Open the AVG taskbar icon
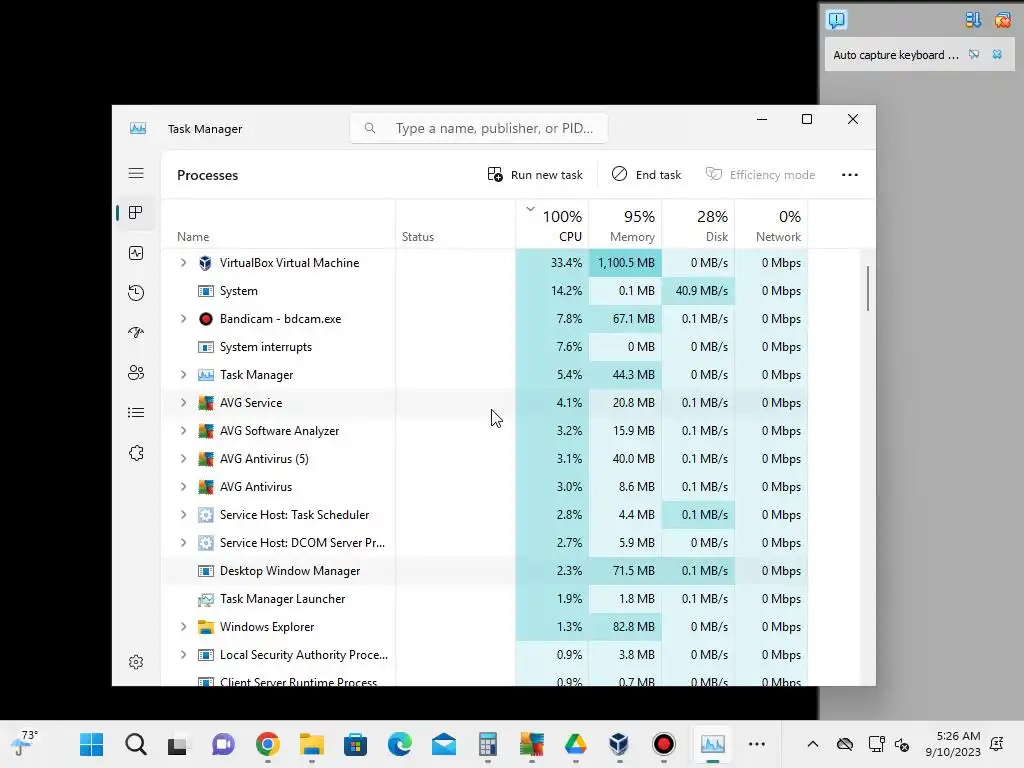Viewport: 1024px width, 768px height. pos(532,744)
